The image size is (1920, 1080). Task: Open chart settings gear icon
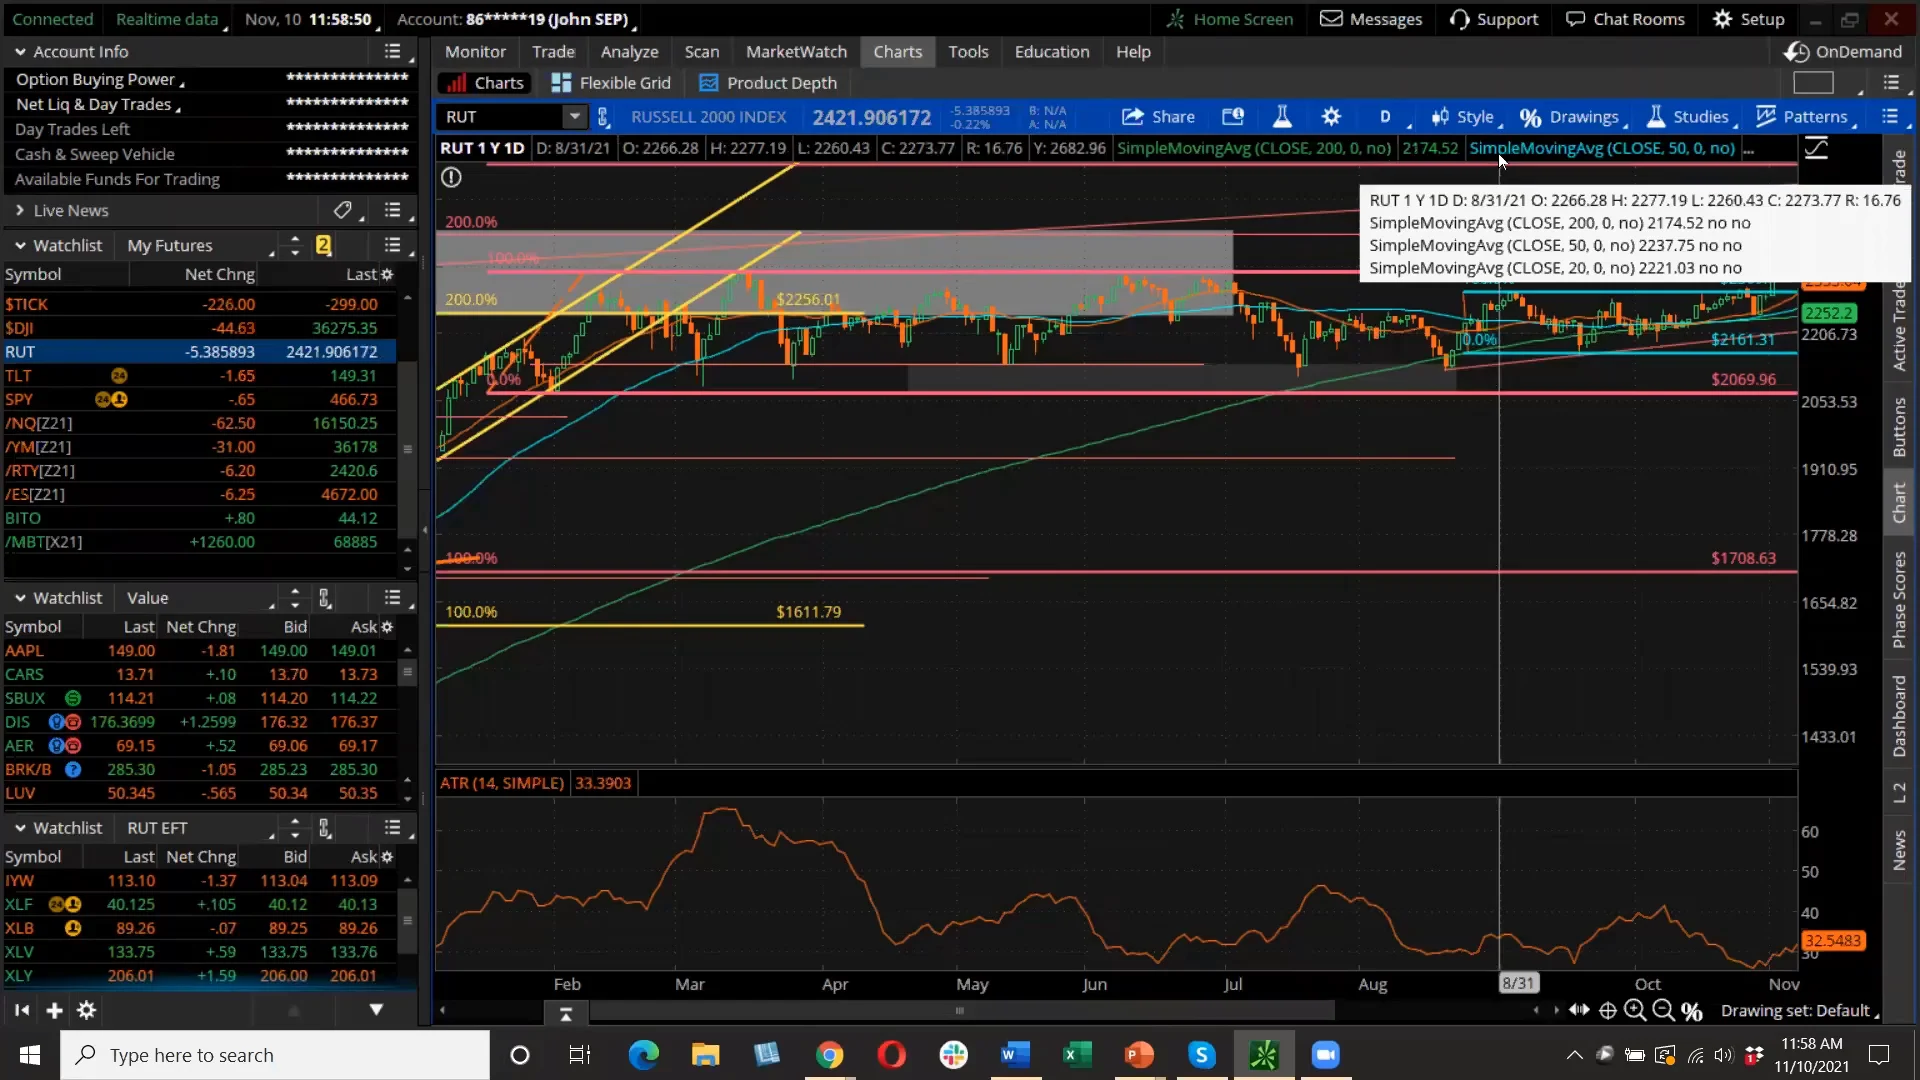1331,117
